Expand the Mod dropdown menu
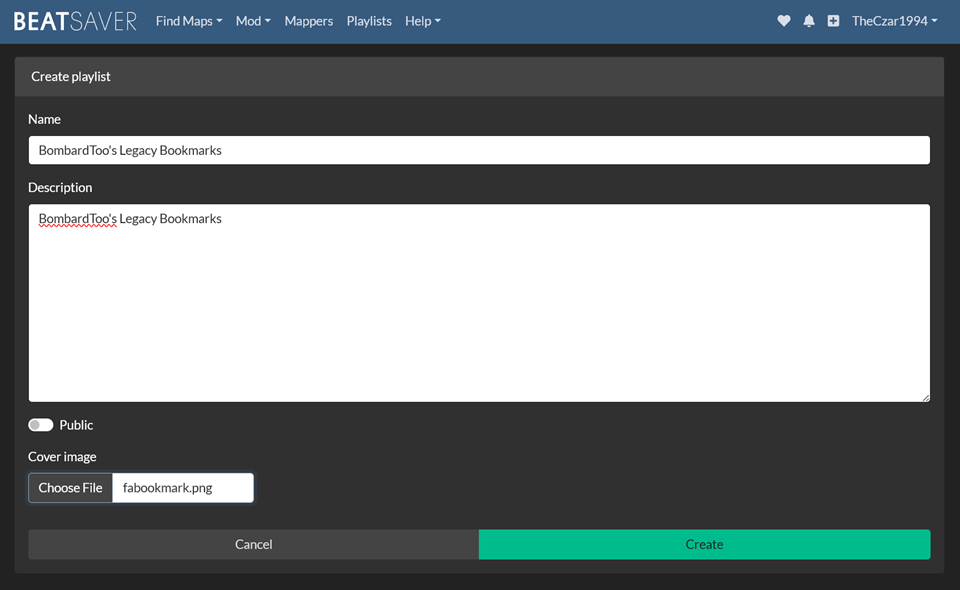 coord(253,21)
